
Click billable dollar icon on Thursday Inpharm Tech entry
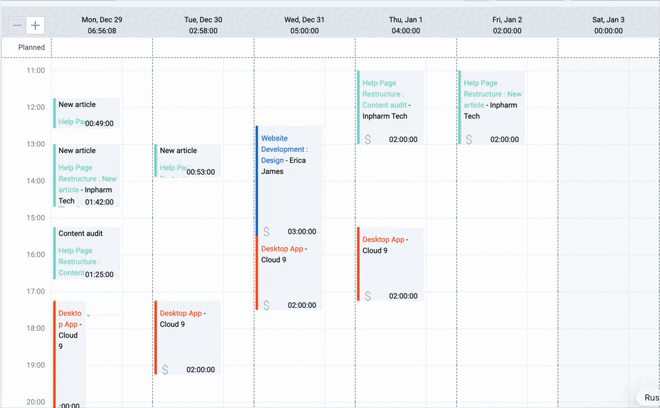coord(368,139)
